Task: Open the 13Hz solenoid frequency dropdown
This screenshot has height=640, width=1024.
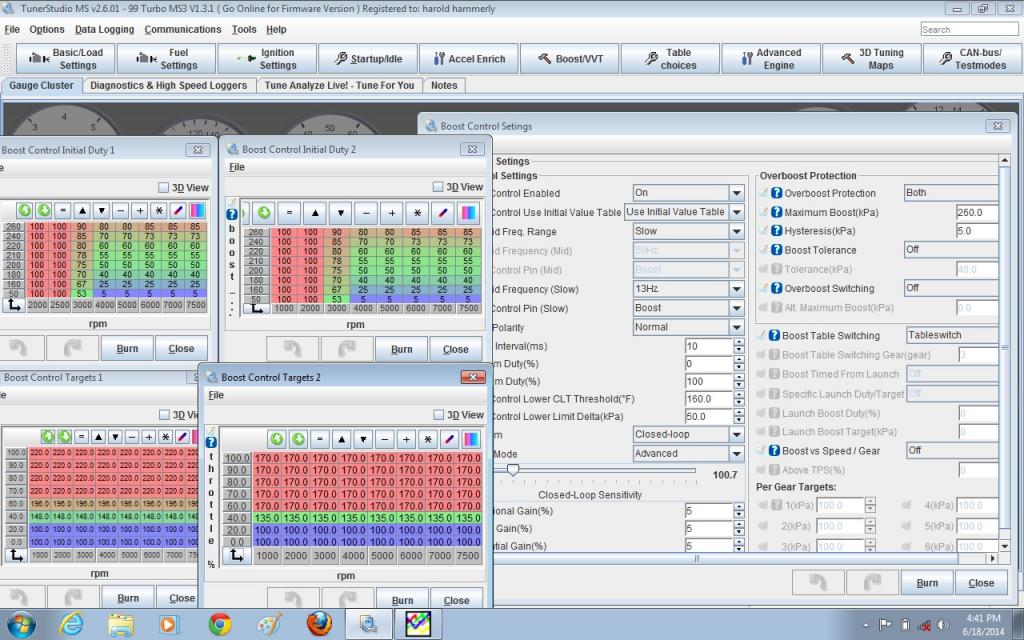Action: tap(736, 289)
